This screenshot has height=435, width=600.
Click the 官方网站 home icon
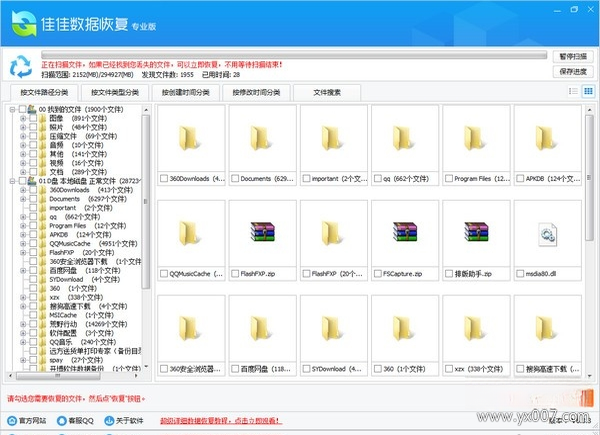tap(12, 420)
